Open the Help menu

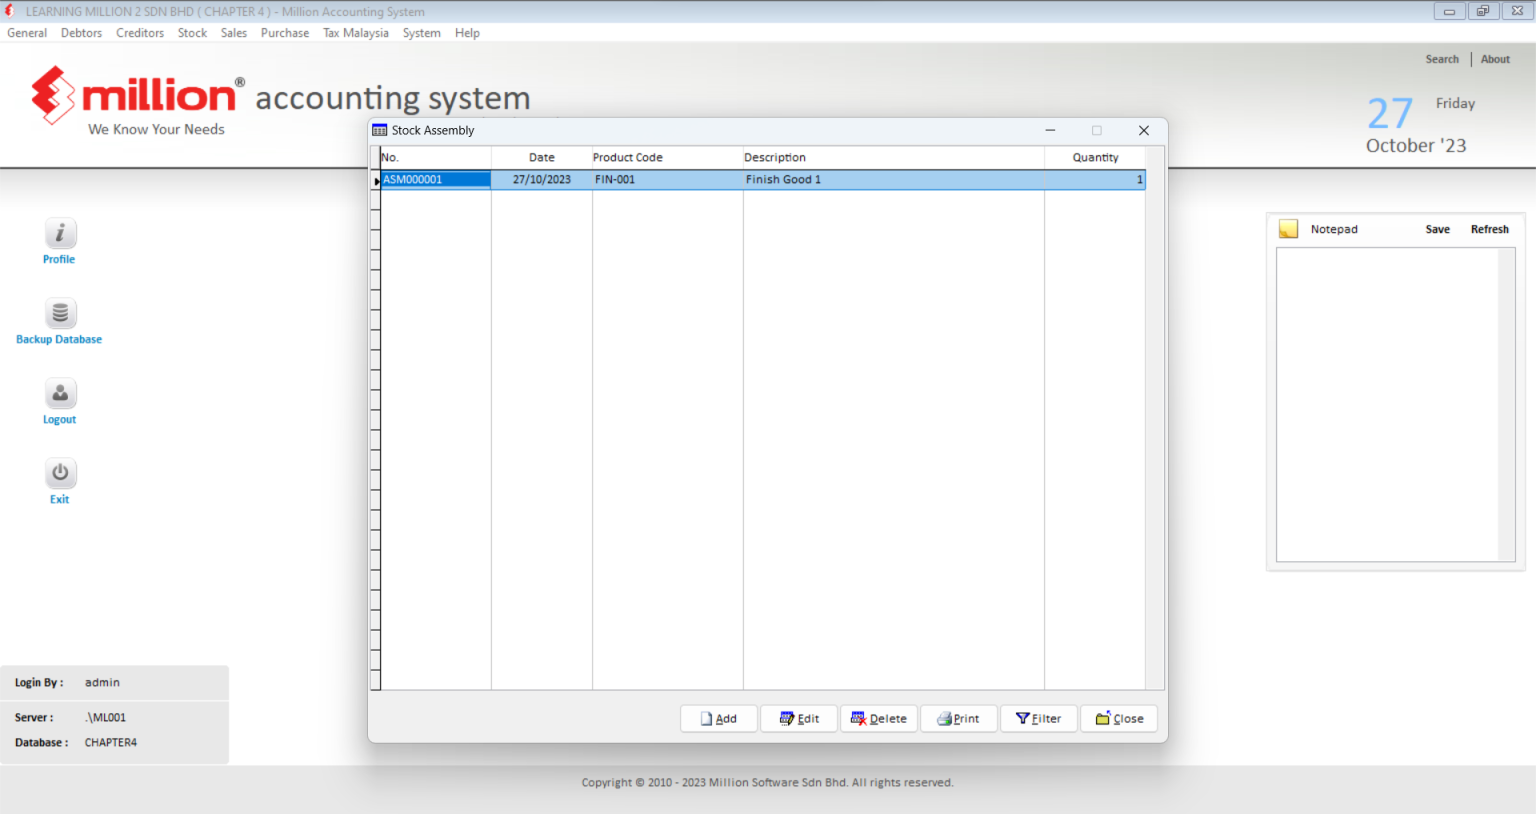[467, 33]
